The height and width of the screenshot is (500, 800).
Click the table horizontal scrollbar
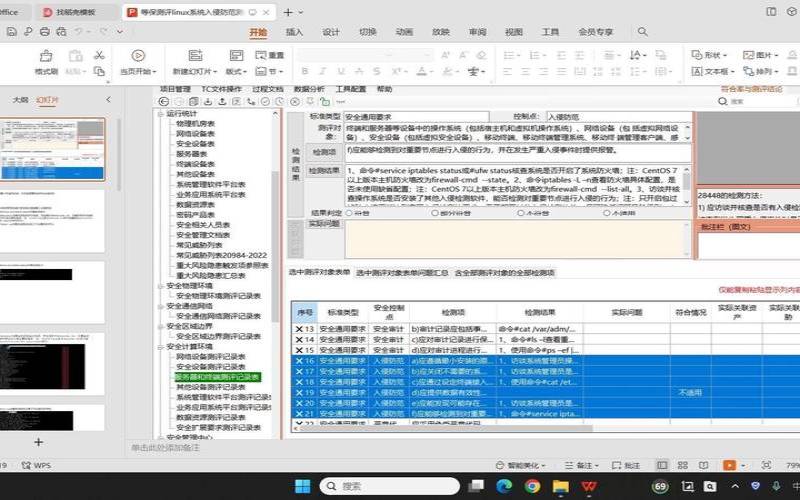point(446,428)
